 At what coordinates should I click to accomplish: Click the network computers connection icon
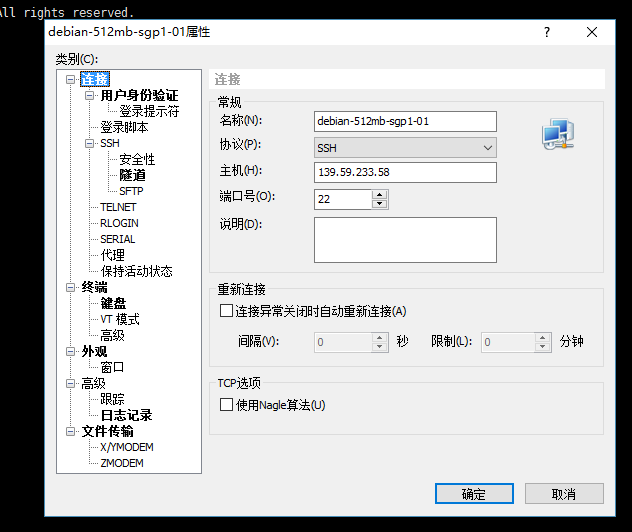555,134
